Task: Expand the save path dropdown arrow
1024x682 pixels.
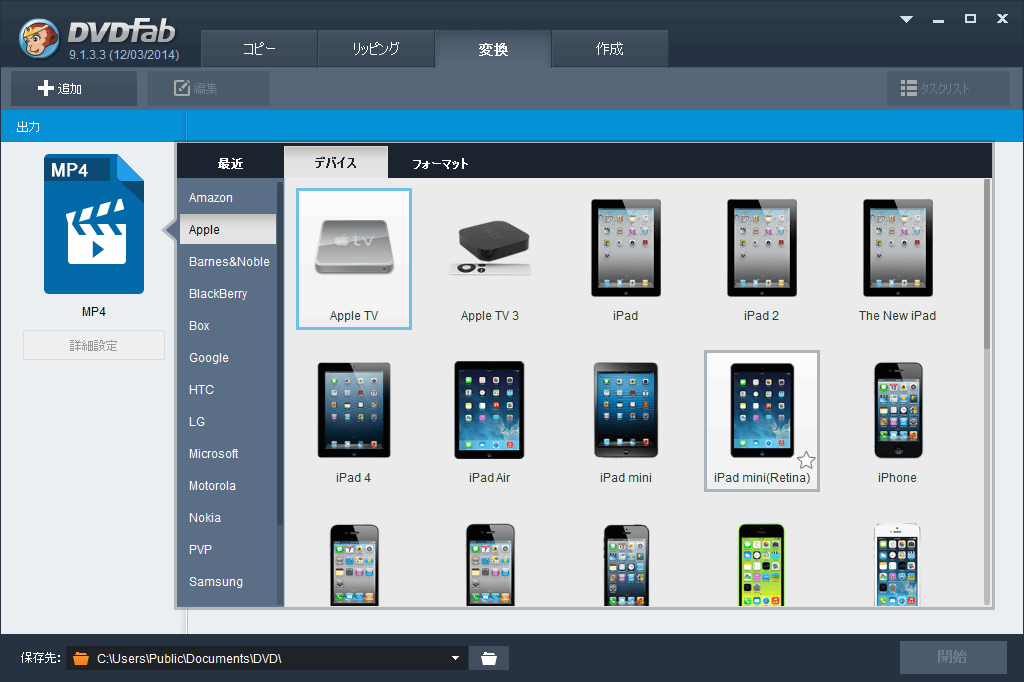Action: click(455, 658)
